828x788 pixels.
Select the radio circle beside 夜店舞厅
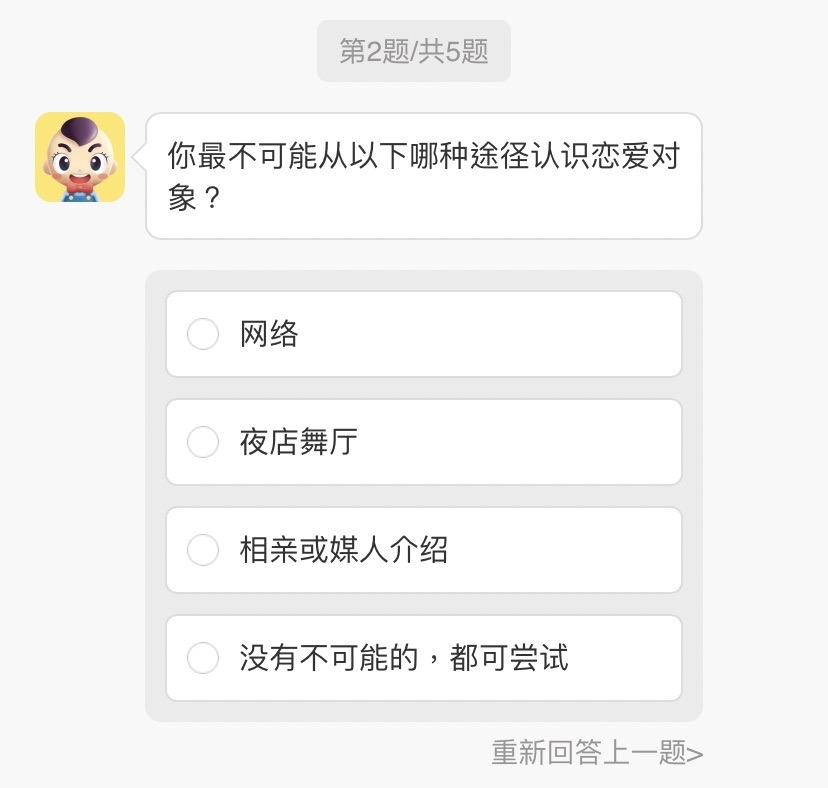(x=203, y=442)
